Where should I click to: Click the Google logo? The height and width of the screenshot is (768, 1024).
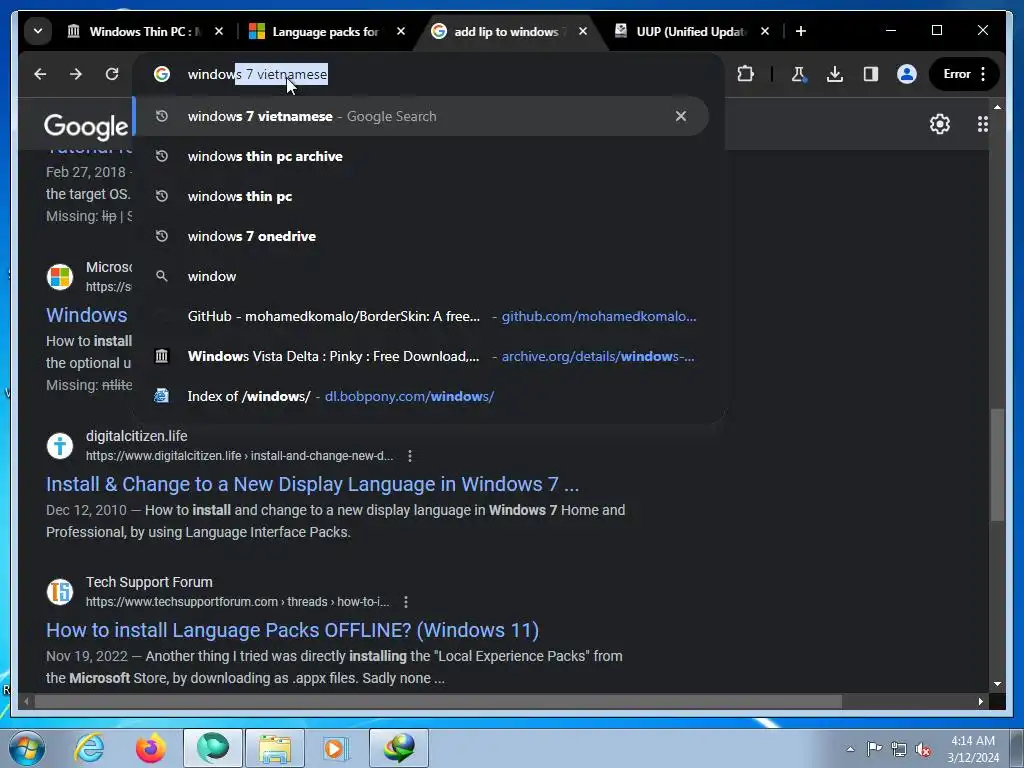click(86, 126)
